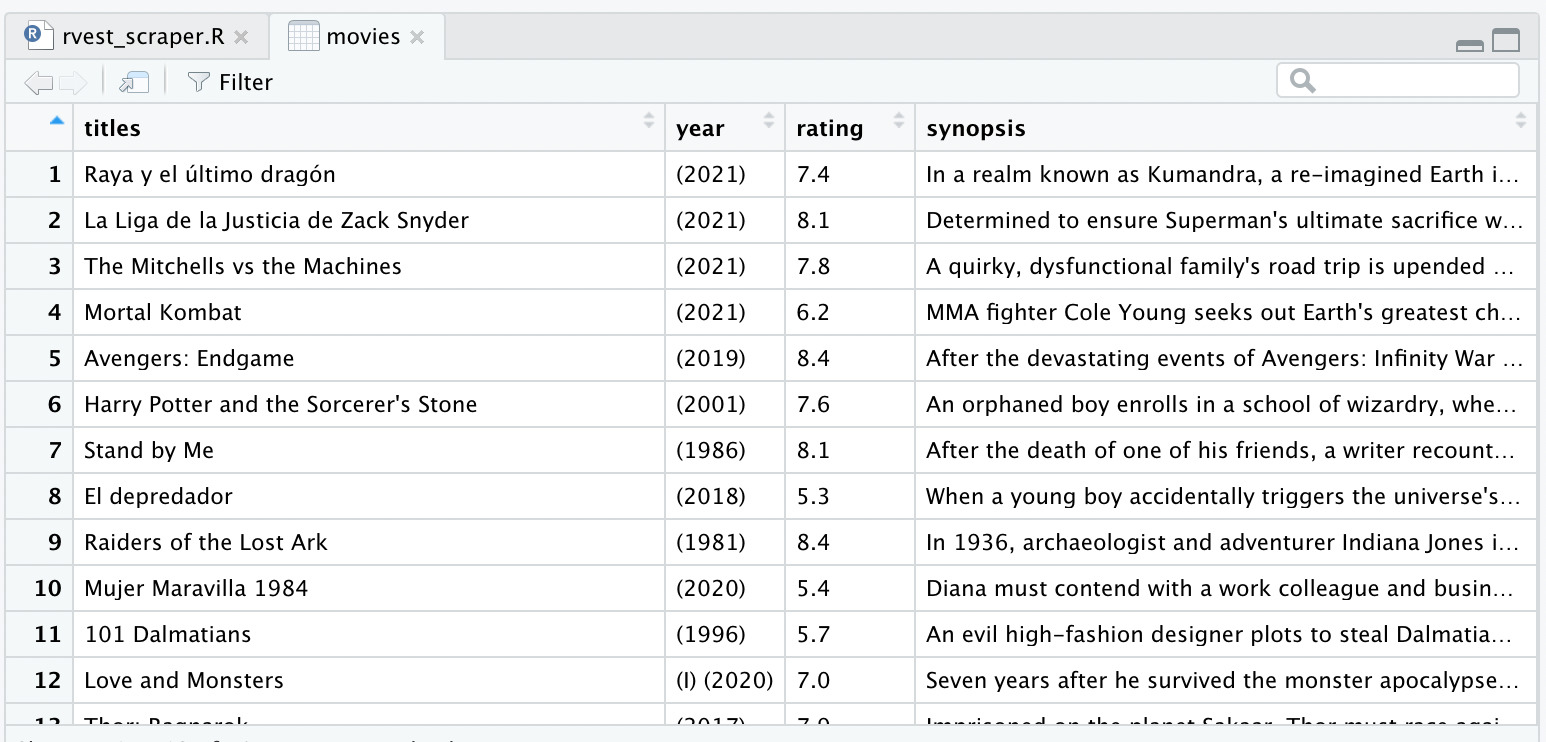This screenshot has width=1546, height=742.
Task: Go forward with the right arrow icon
Action: tap(73, 82)
